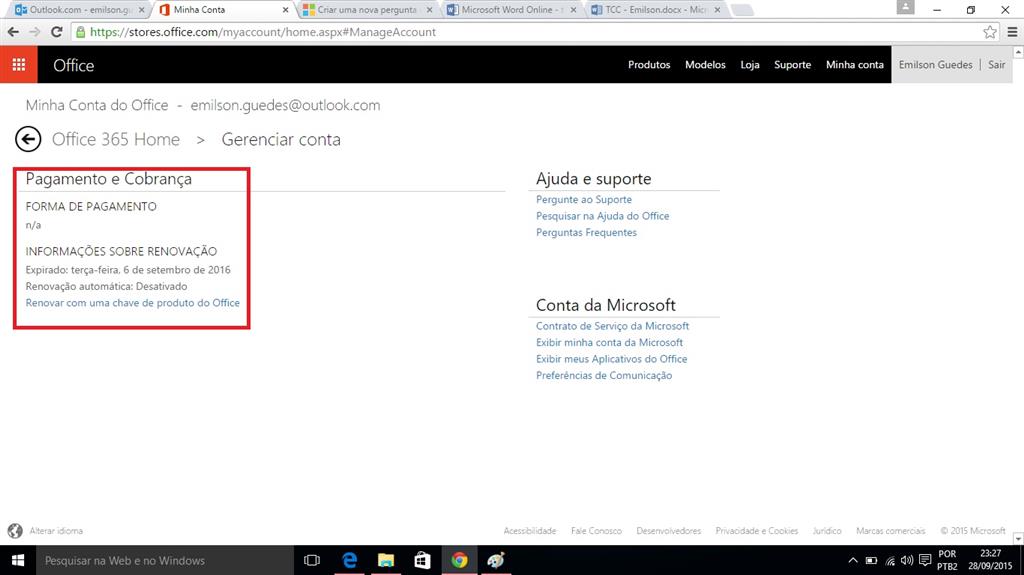Click the Chrome profile user icon
1024x575 pixels.
[x=905, y=7]
